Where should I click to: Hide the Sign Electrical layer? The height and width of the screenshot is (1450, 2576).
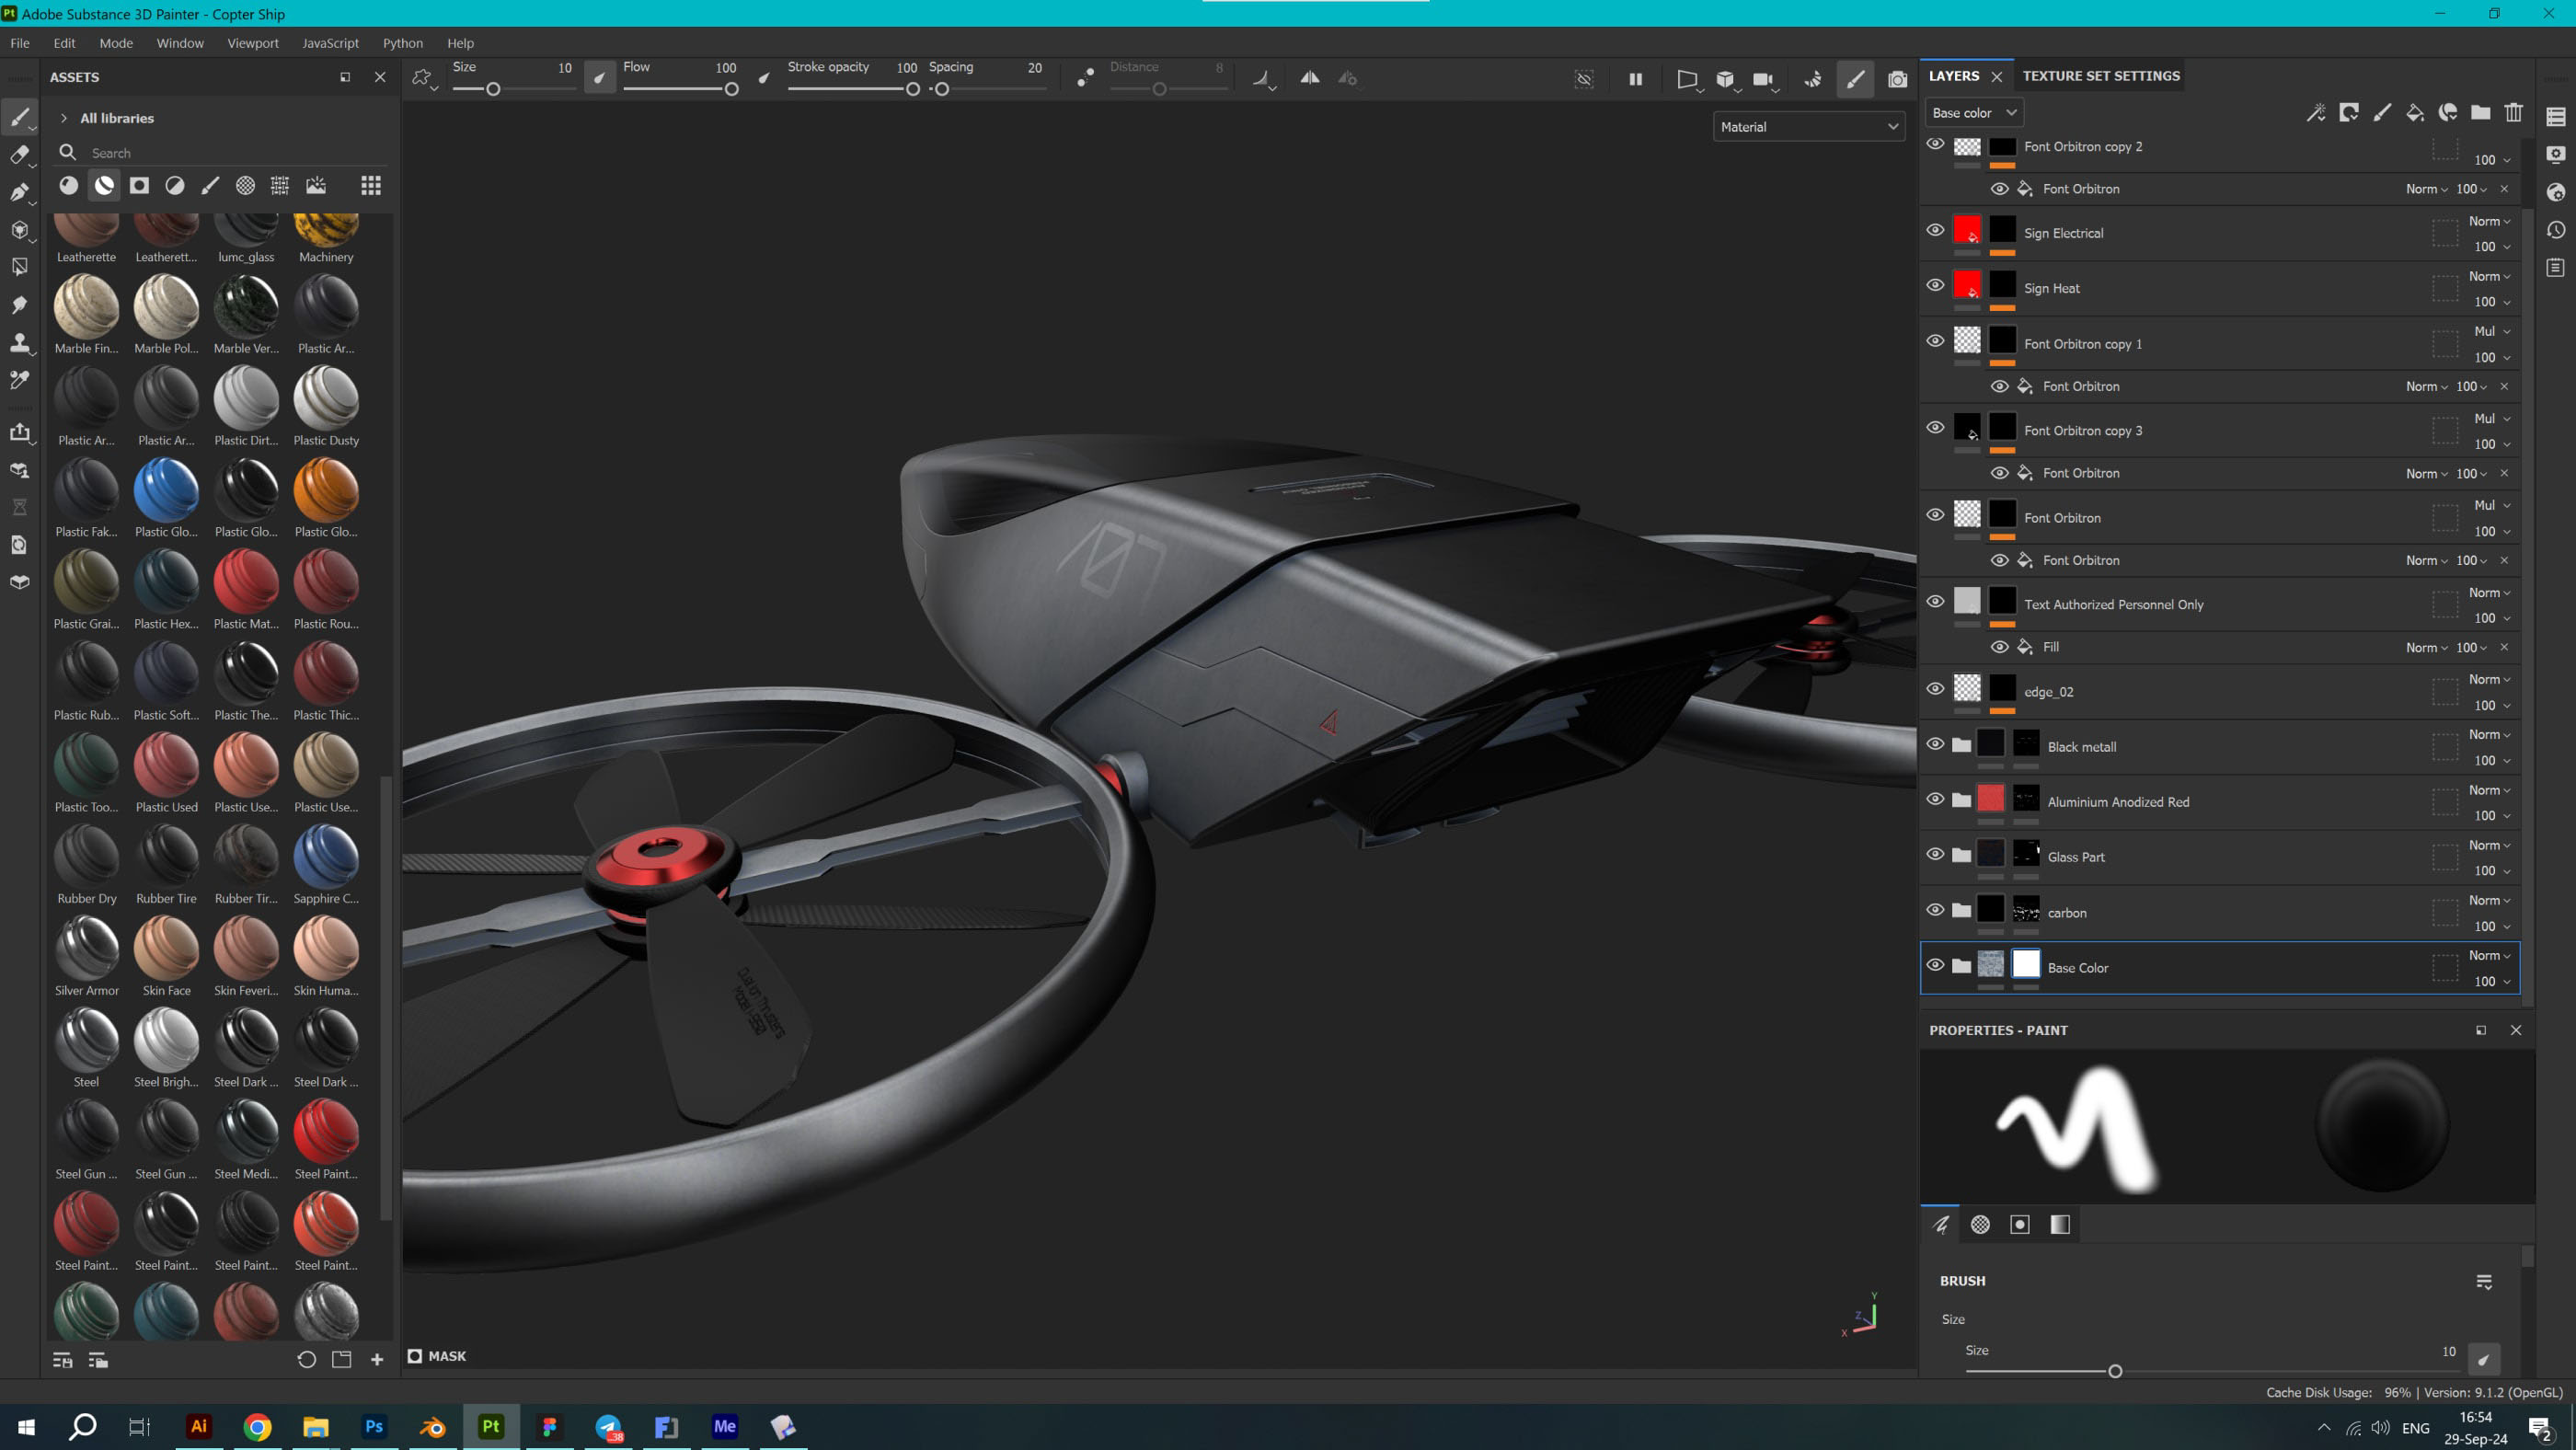coord(1935,230)
